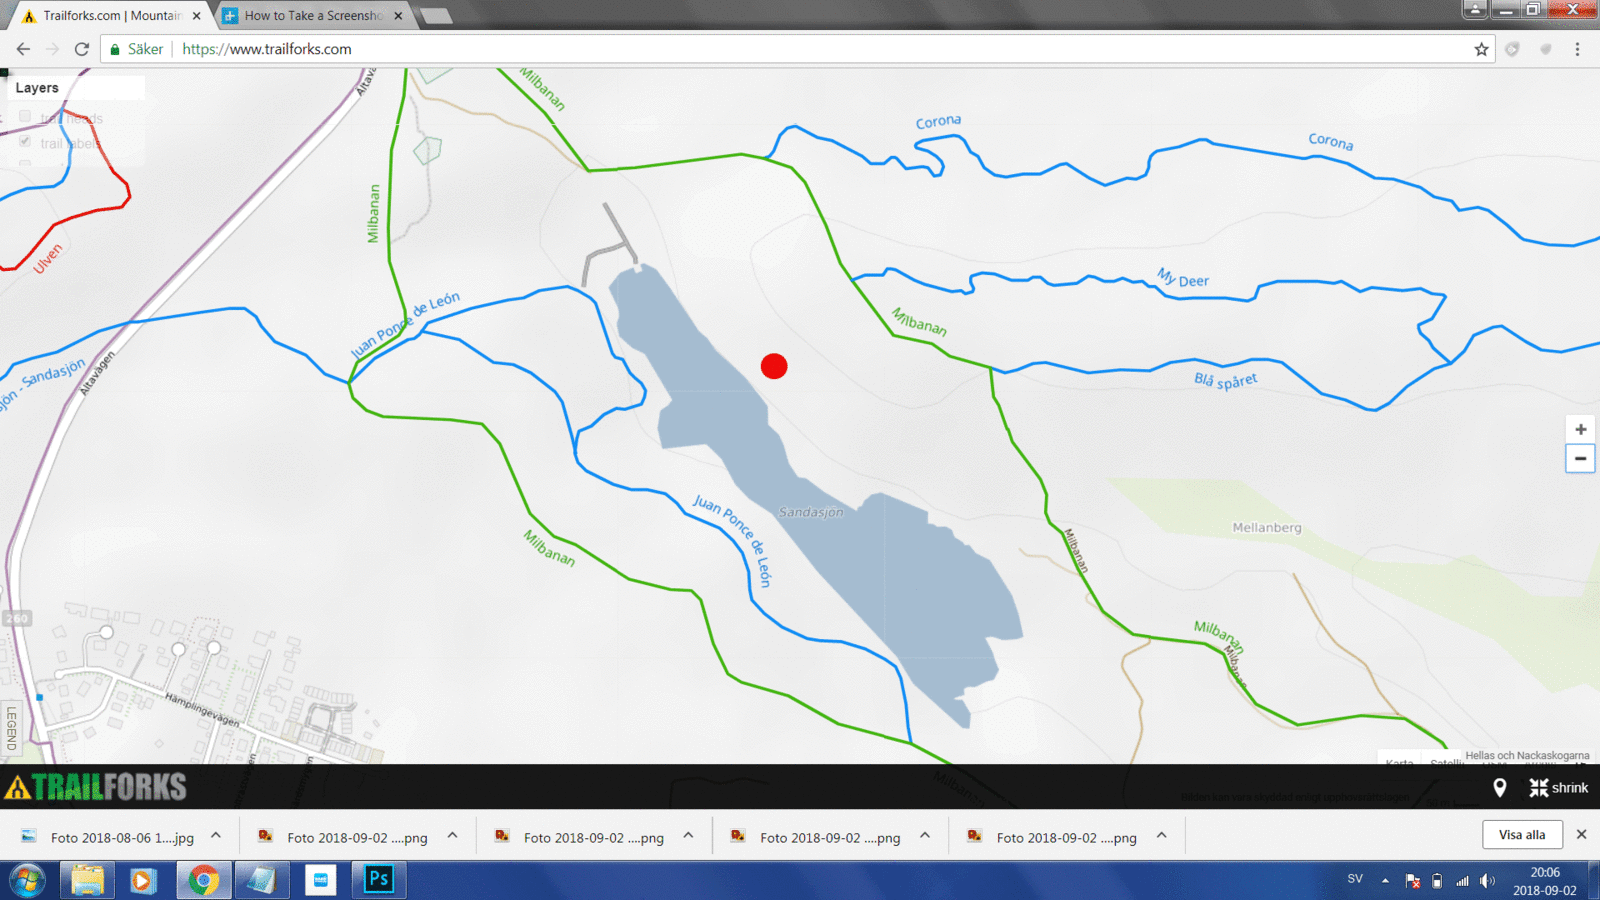Click the Visa alla downloads button
This screenshot has width=1600, height=900.
coord(1522,834)
